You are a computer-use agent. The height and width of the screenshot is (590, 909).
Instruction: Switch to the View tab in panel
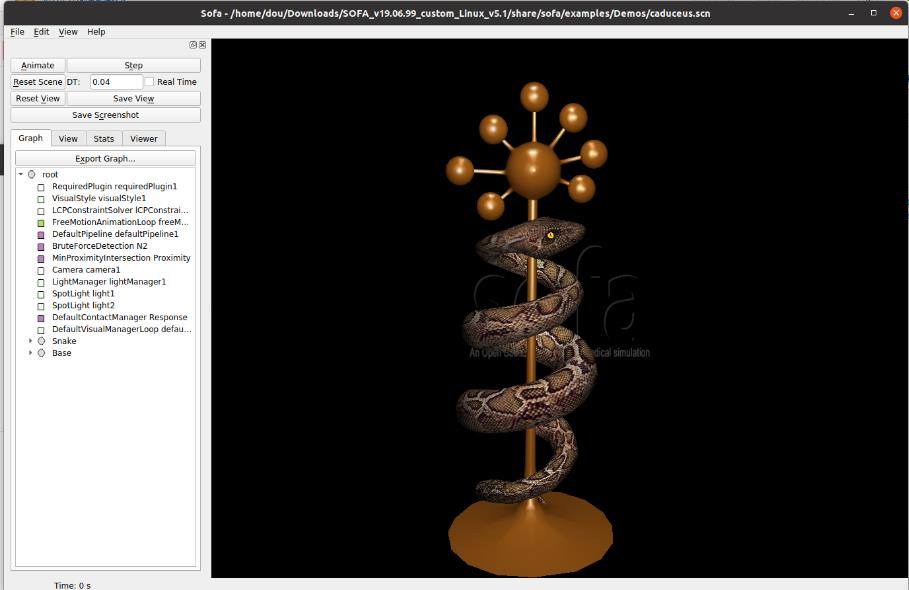pos(68,139)
